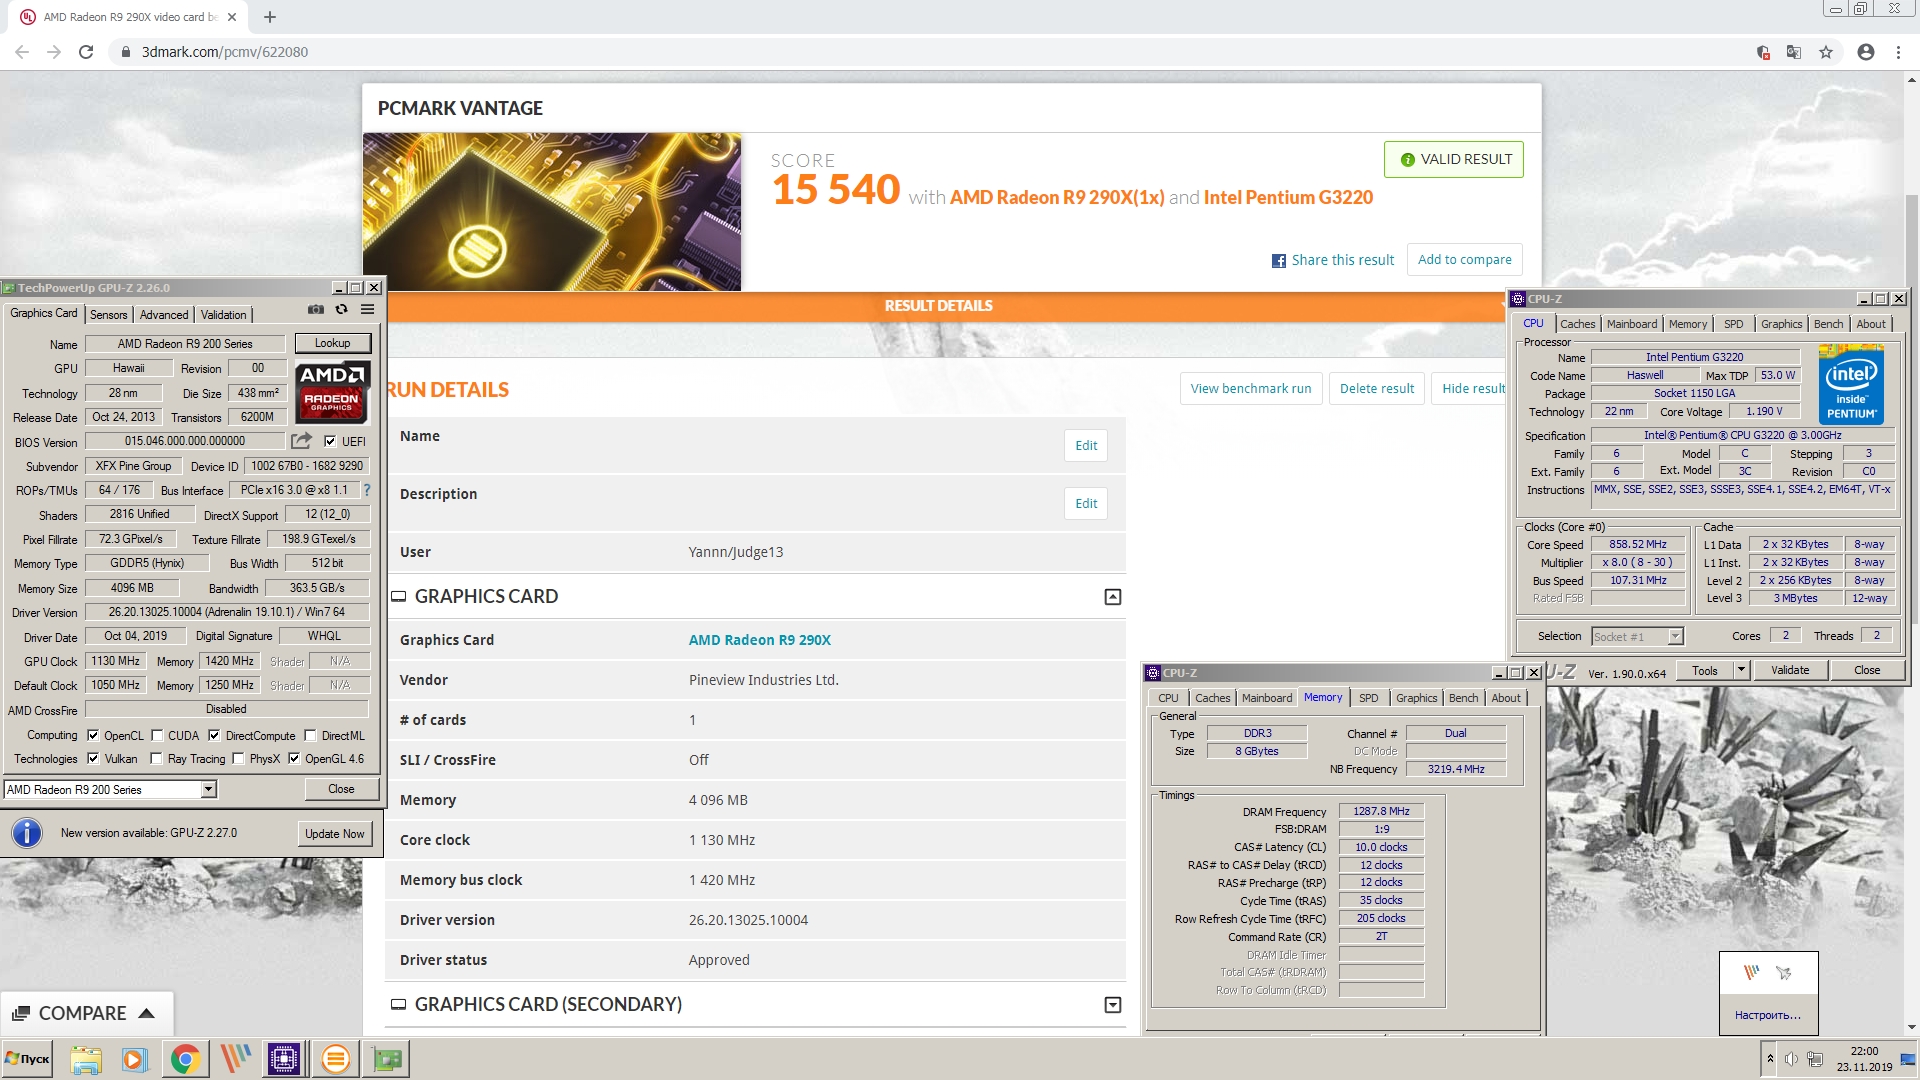The width and height of the screenshot is (1920, 1080).
Task: Click Update Now in GPU-Z
Action: (x=335, y=834)
